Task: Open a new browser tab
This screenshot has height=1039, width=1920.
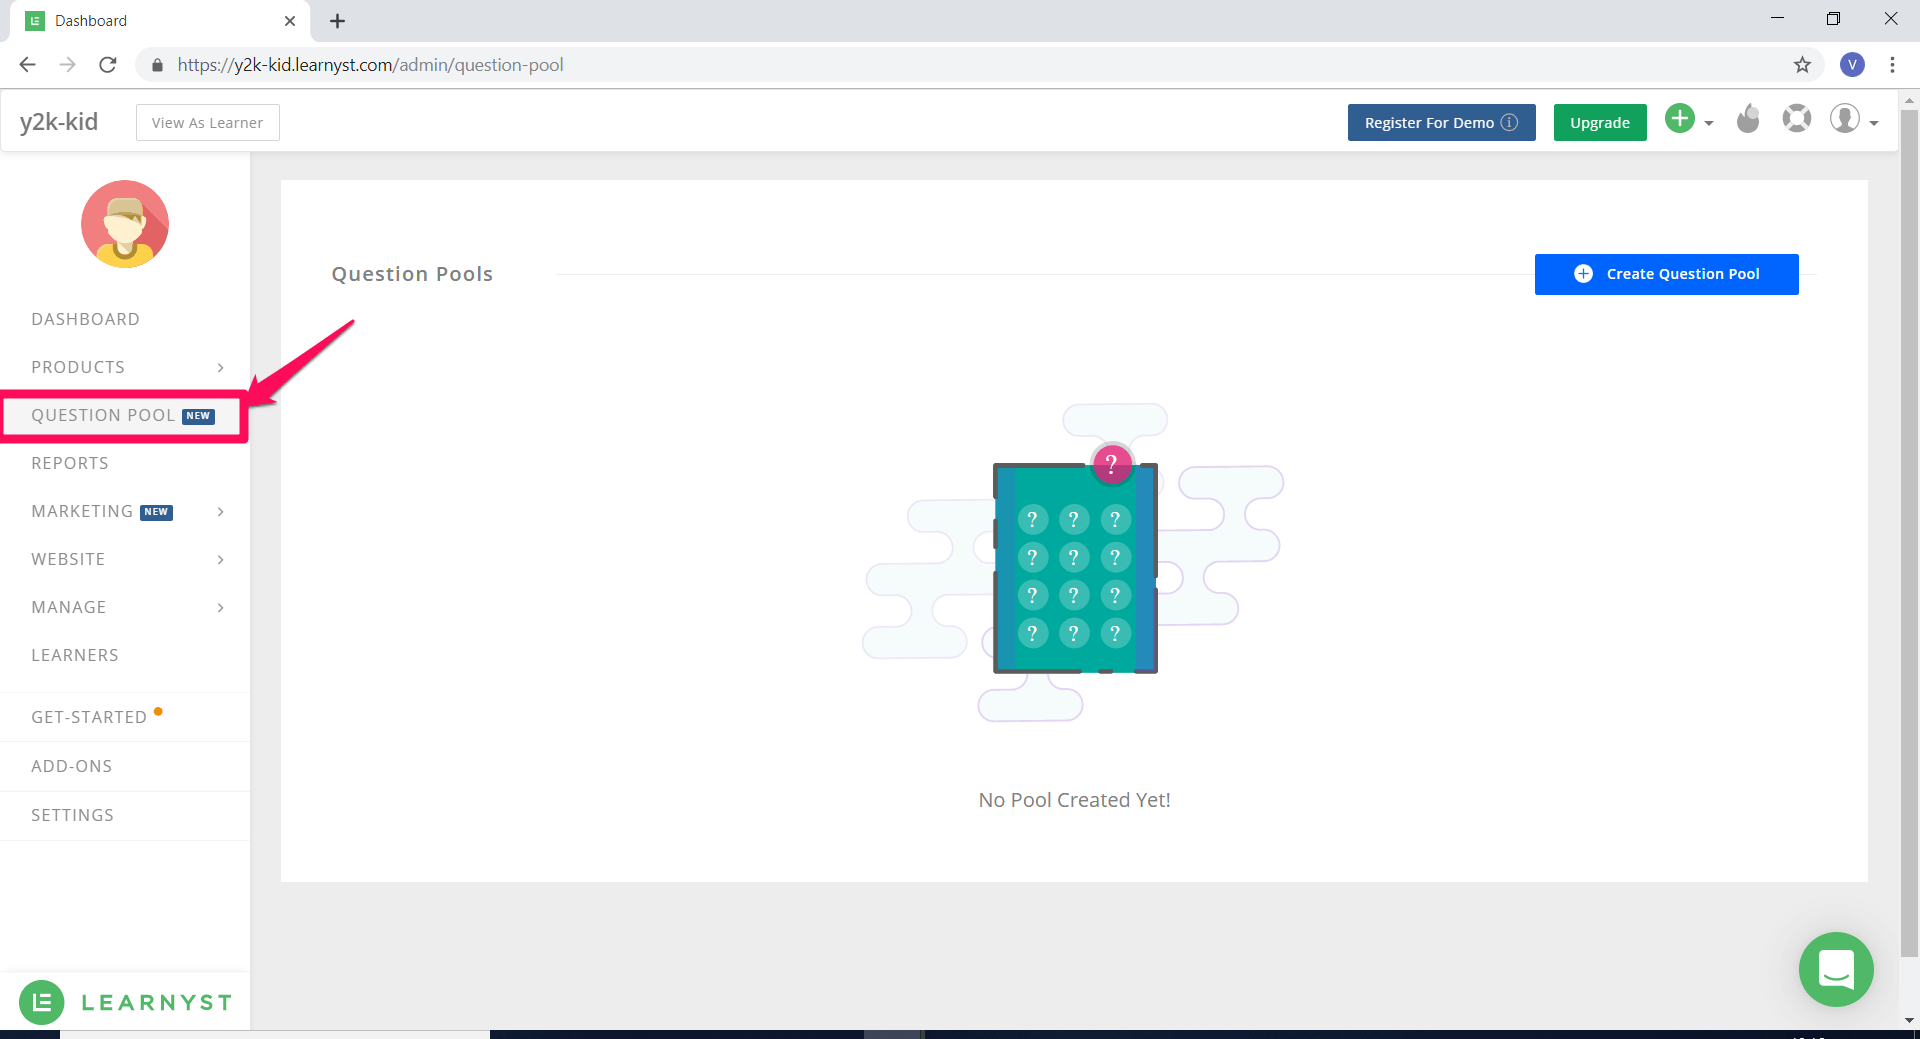Action: 337,20
